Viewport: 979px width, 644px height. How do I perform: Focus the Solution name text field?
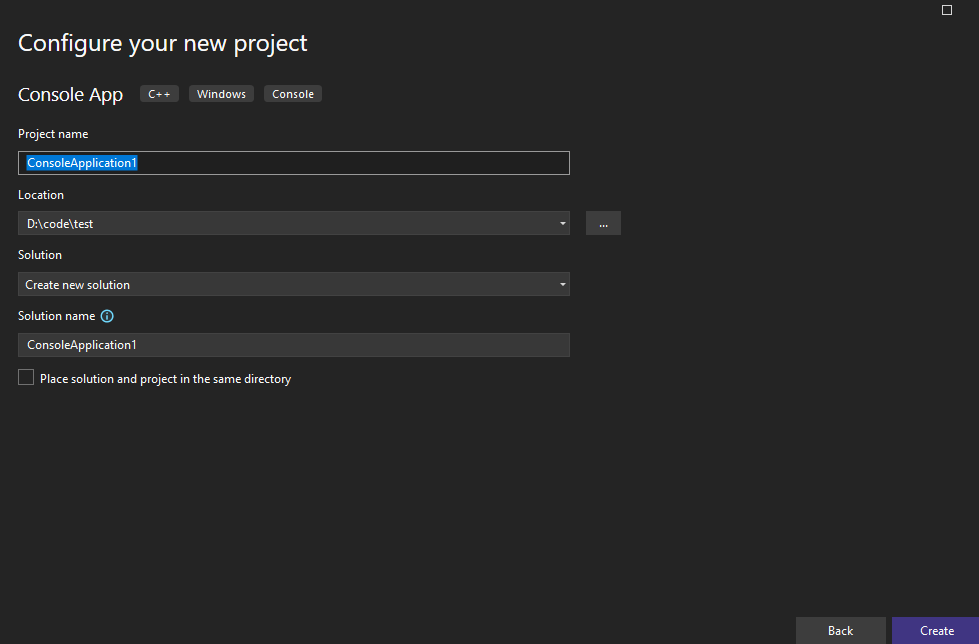[293, 345]
